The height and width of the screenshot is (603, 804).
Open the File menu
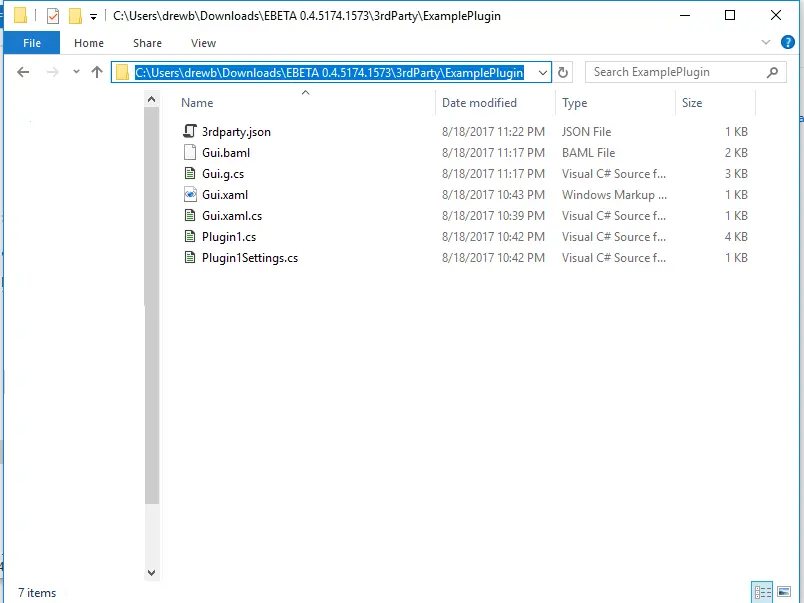pos(32,43)
